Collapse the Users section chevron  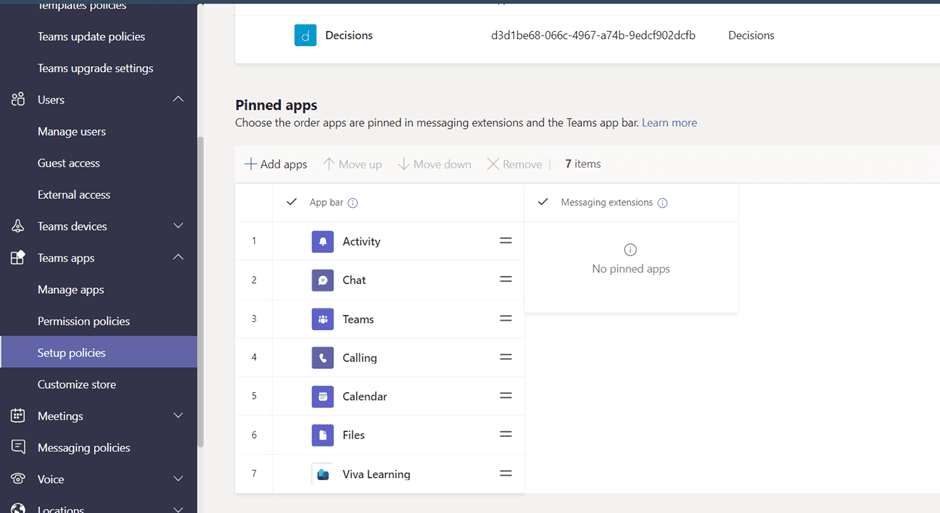click(x=178, y=99)
